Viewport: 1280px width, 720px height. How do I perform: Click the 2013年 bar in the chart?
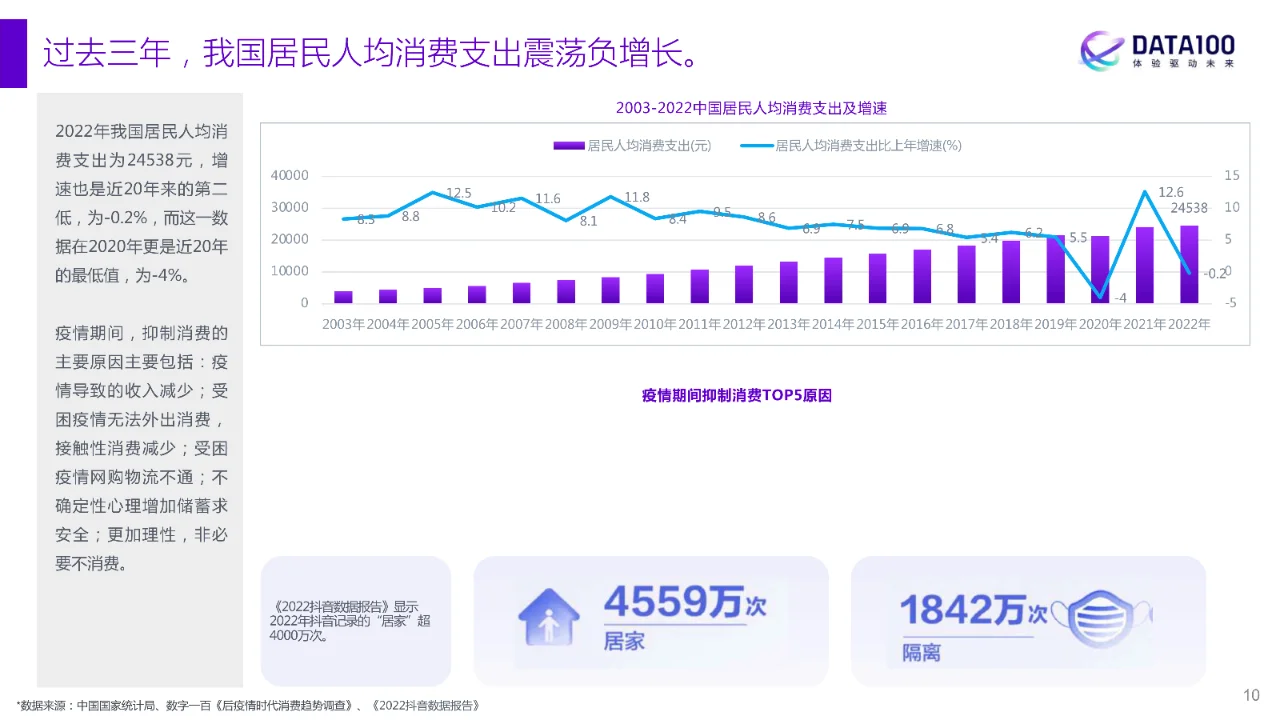788,282
